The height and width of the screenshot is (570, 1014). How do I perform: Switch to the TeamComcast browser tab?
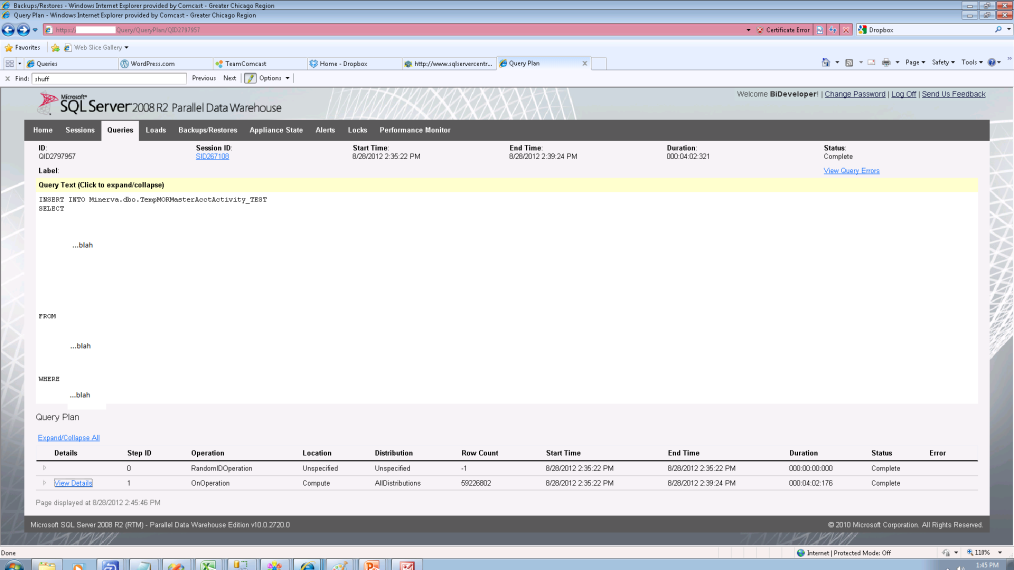[x=261, y=63]
